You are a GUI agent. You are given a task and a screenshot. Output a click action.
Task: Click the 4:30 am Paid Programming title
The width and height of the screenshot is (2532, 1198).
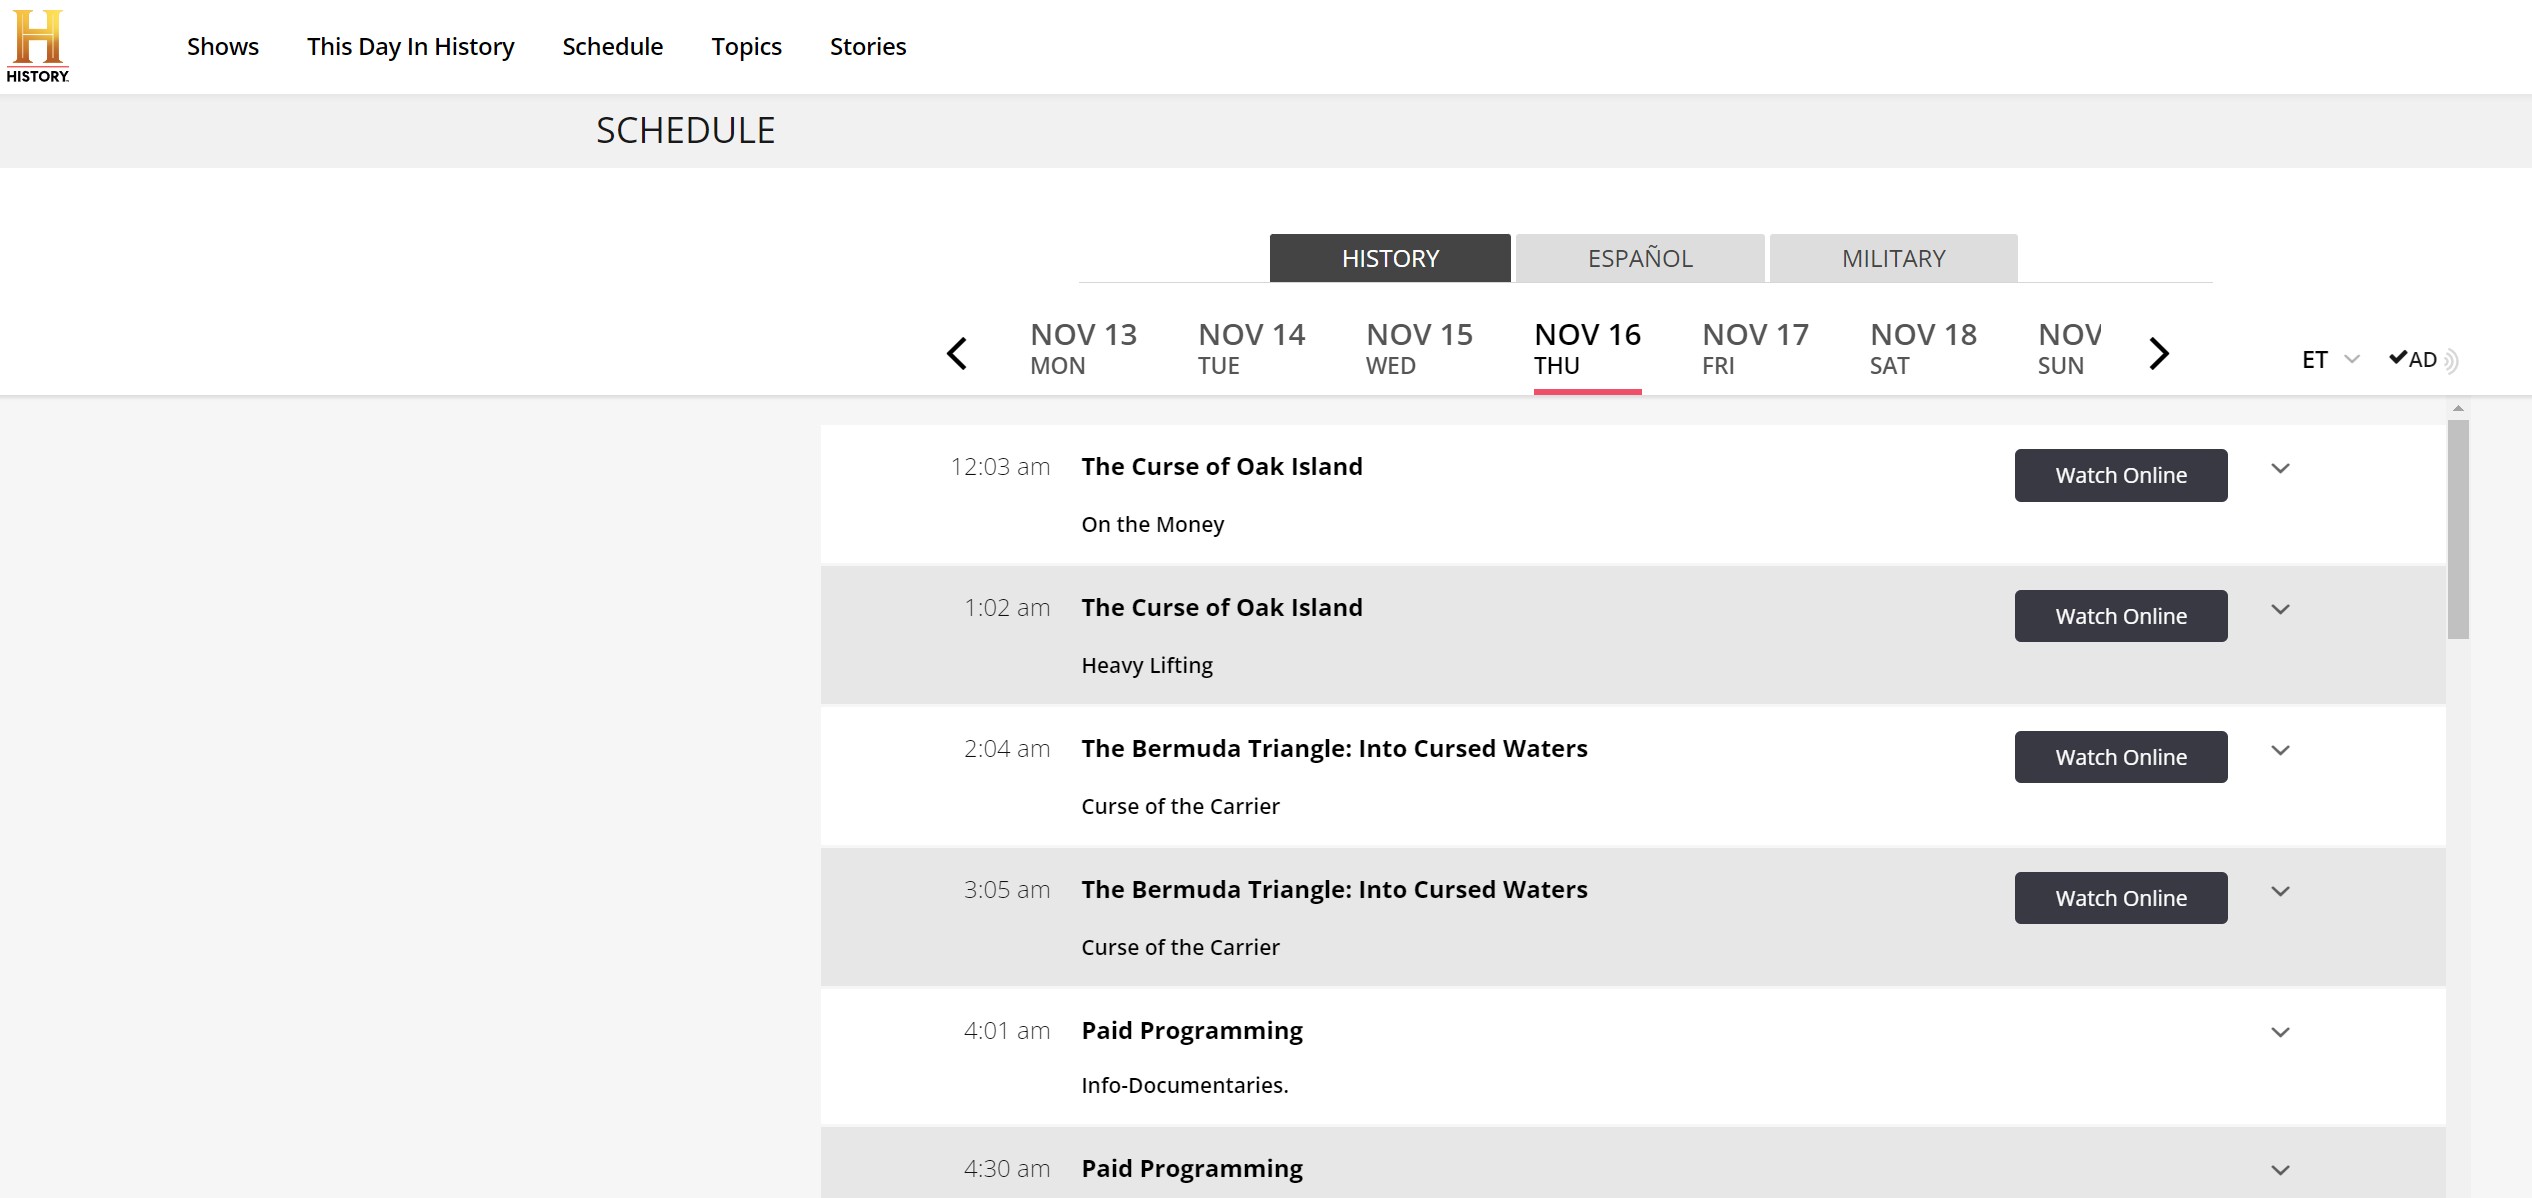(1192, 1169)
